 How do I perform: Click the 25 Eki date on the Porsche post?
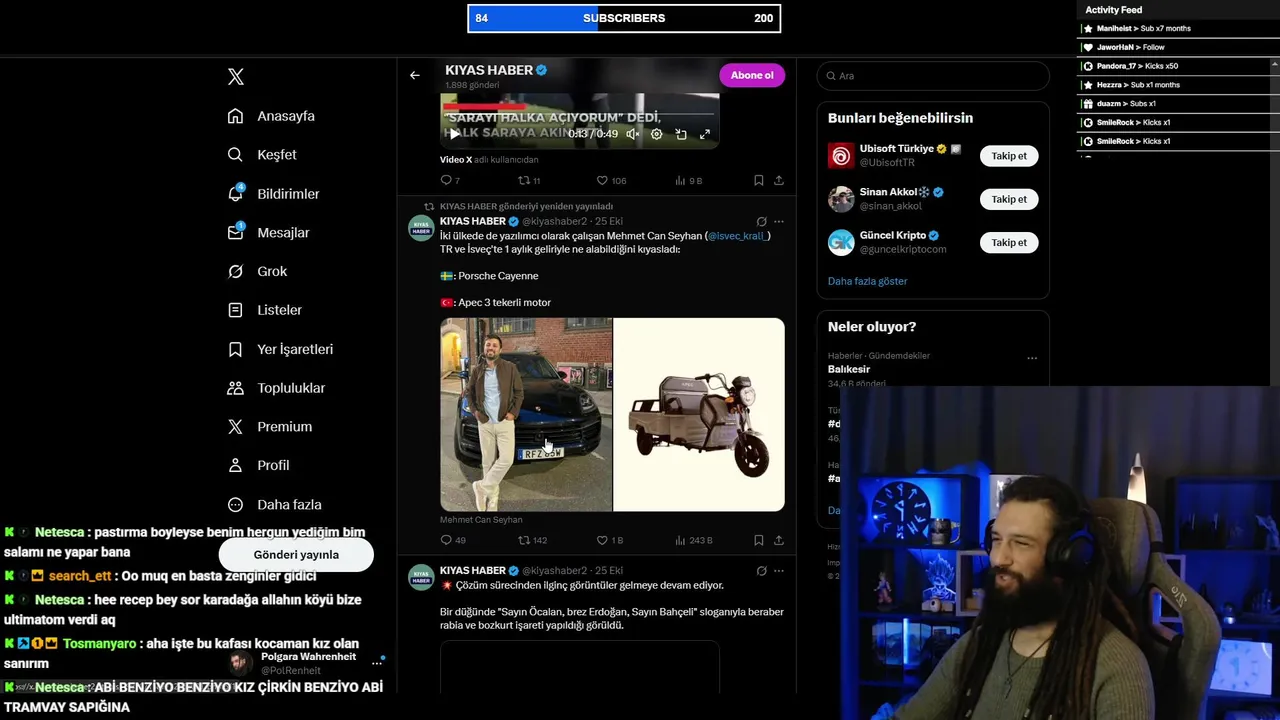(609, 221)
